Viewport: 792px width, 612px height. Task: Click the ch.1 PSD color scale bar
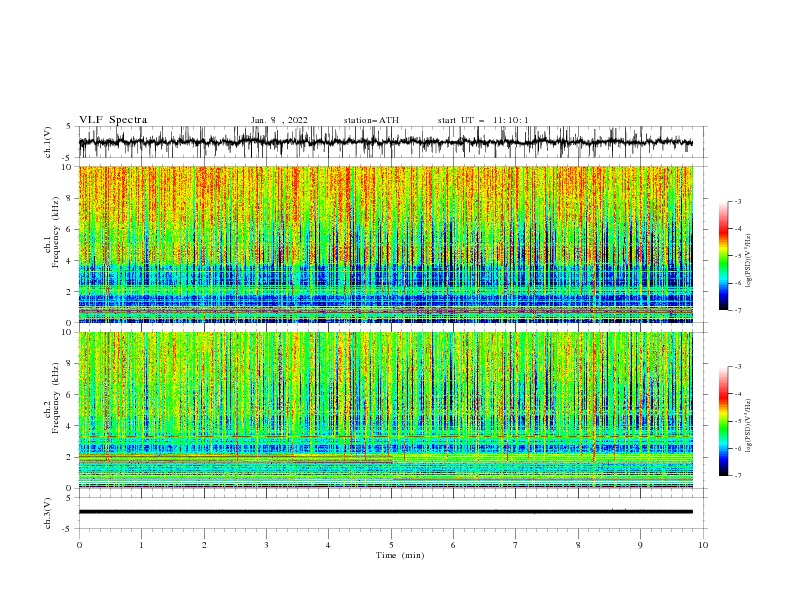pyautogui.click(x=723, y=256)
